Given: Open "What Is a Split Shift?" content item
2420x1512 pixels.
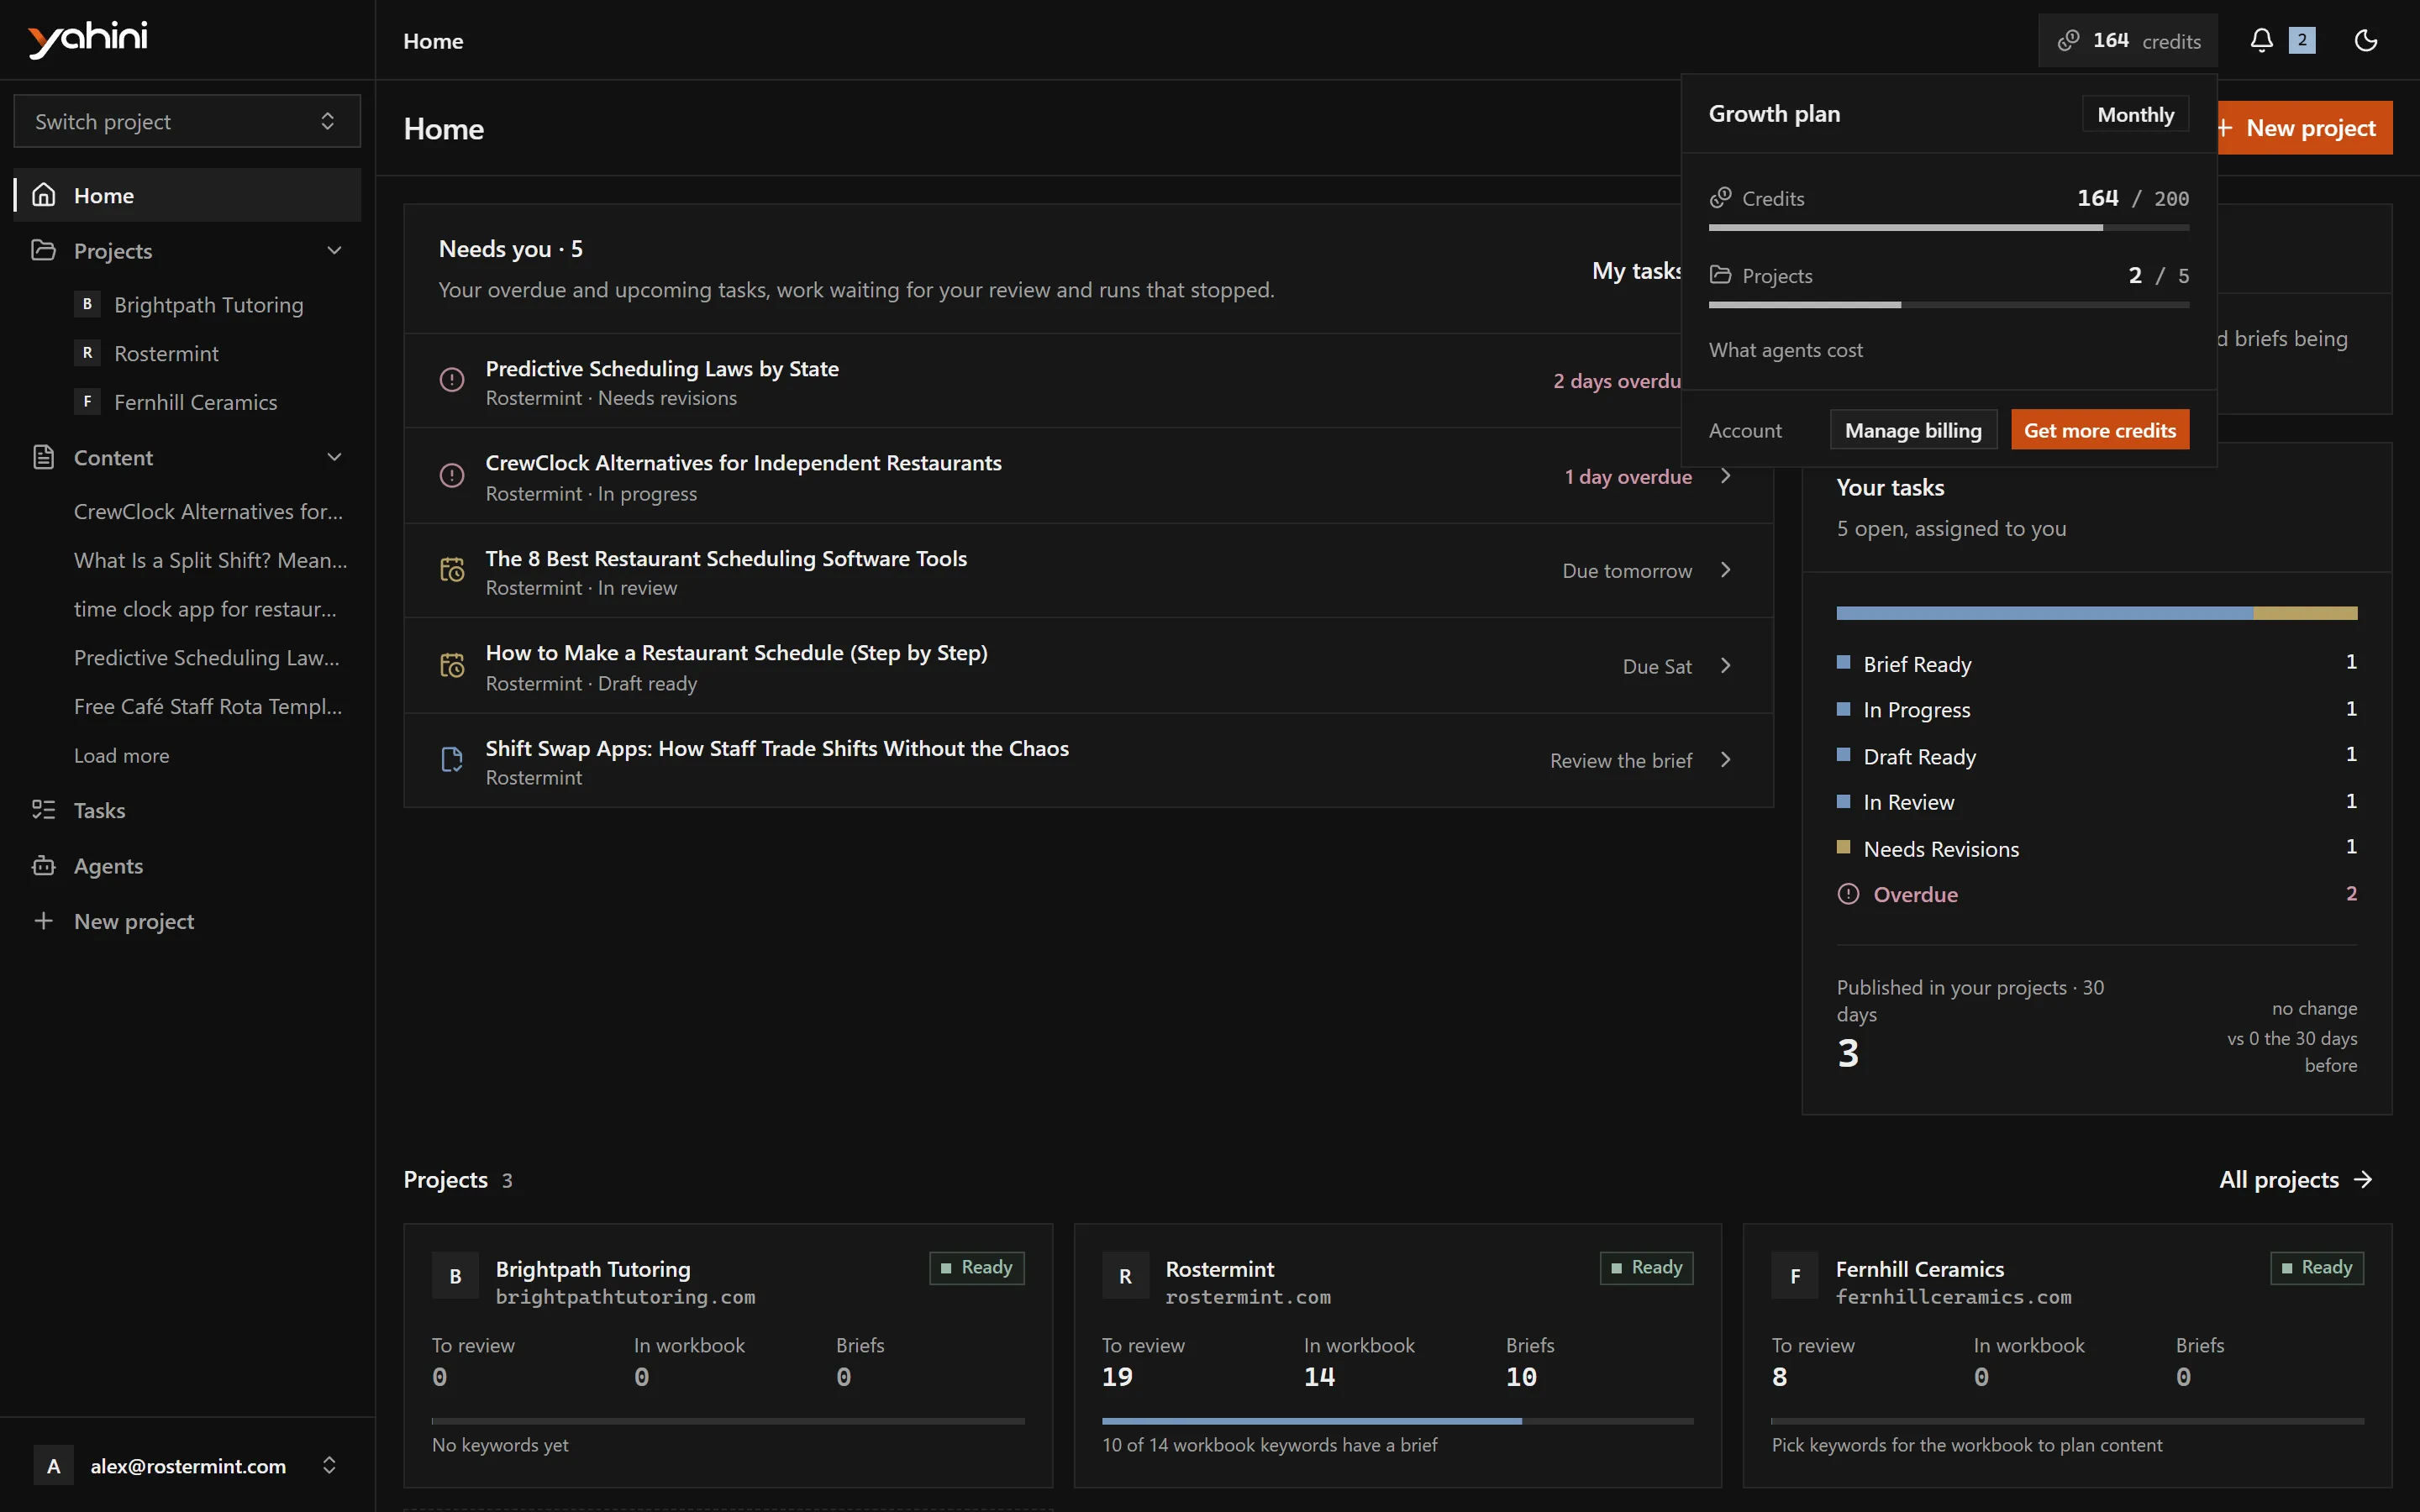Looking at the screenshot, I should tap(211, 560).
